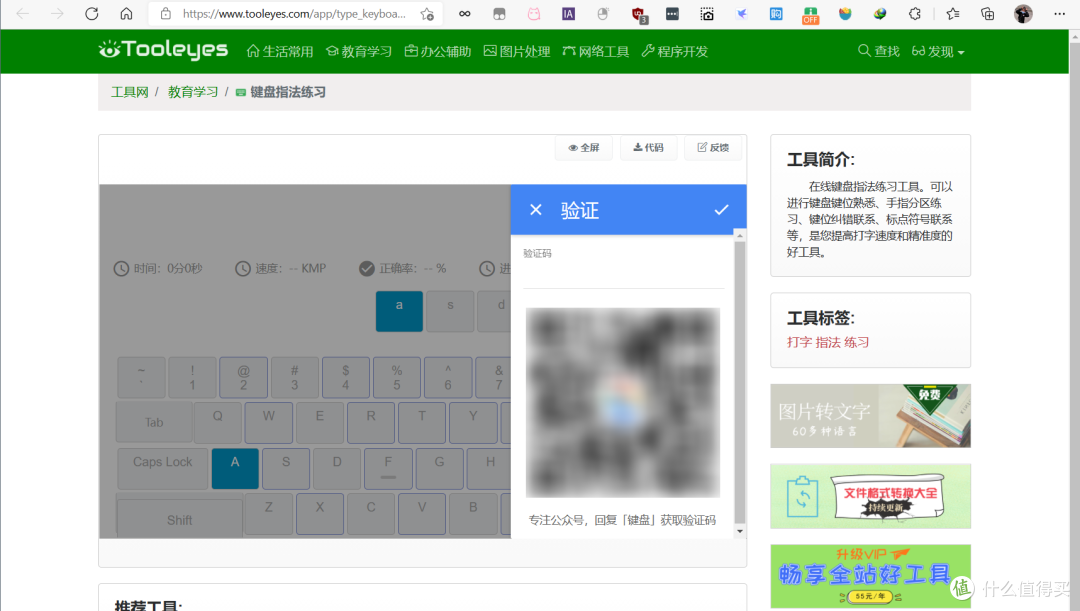This screenshot has width=1080, height=611.
Task: Click the address bar URL
Action: (294, 14)
